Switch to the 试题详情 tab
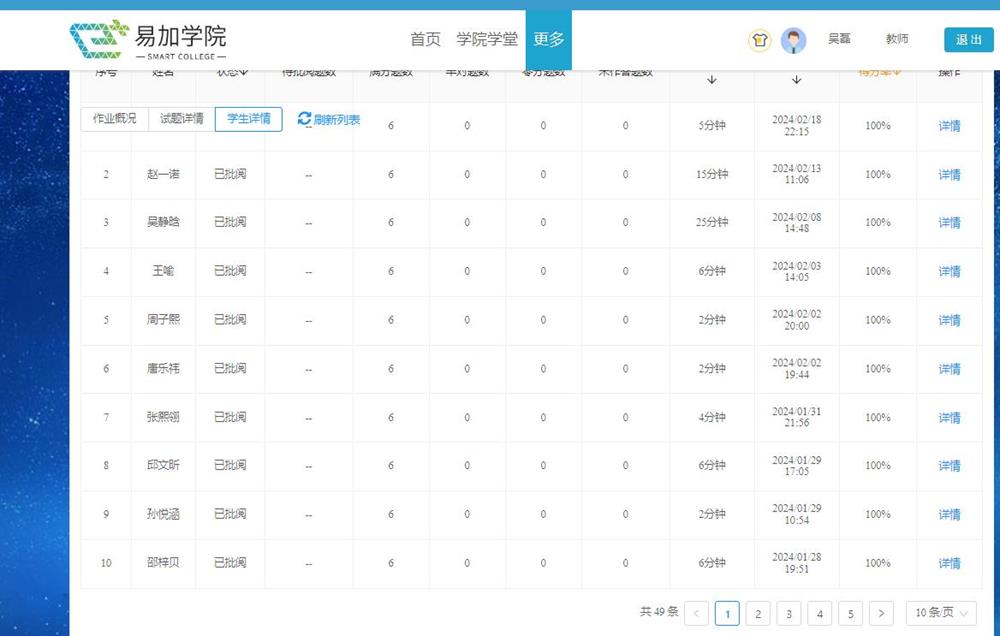 (x=182, y=119)
